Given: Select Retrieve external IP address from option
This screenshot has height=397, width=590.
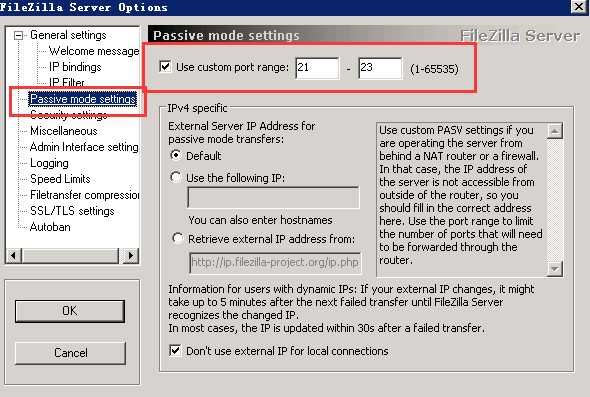Looking at the screenshot, I should (x=178, y=238).
